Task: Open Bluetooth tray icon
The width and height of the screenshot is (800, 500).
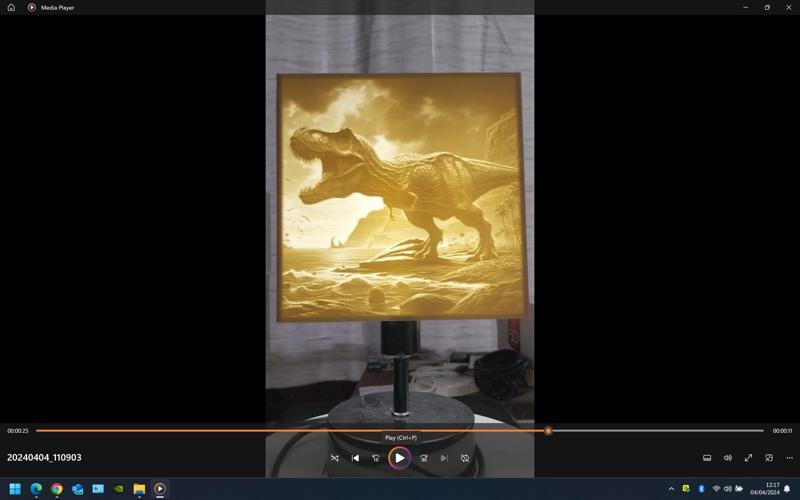Action: coord(701,489)
